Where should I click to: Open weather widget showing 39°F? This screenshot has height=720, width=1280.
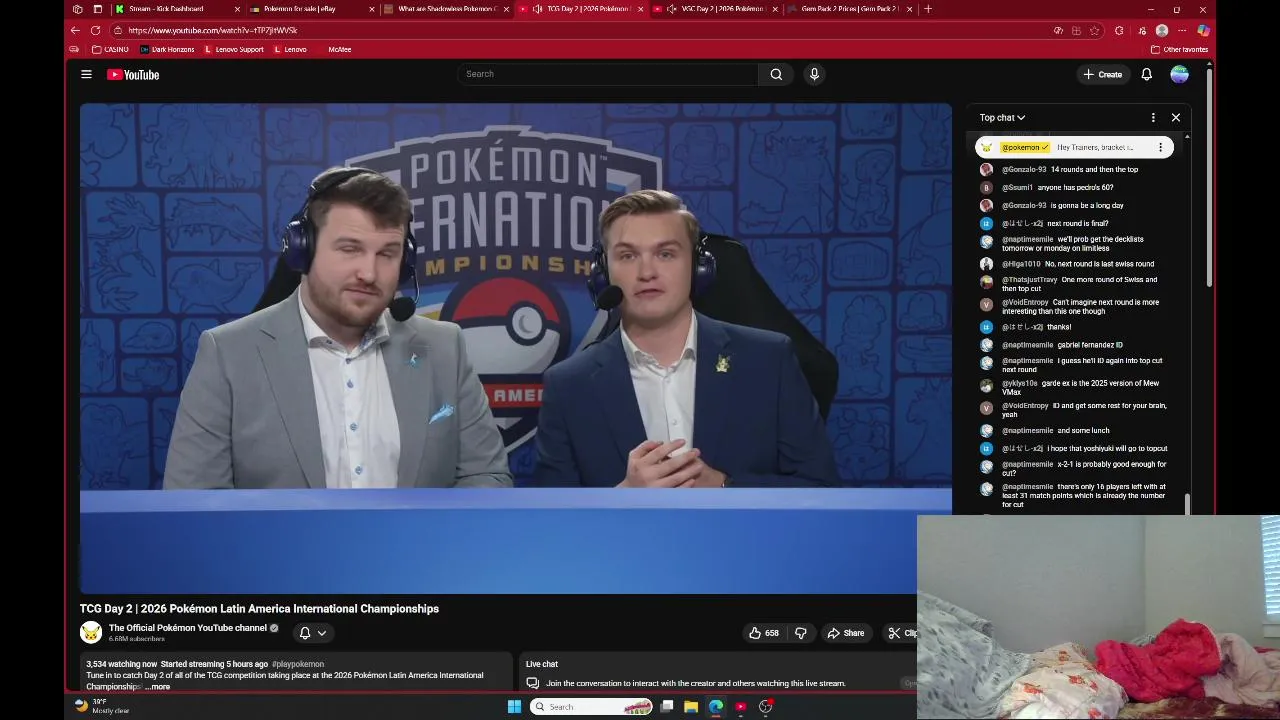click(x=102, y=706)
